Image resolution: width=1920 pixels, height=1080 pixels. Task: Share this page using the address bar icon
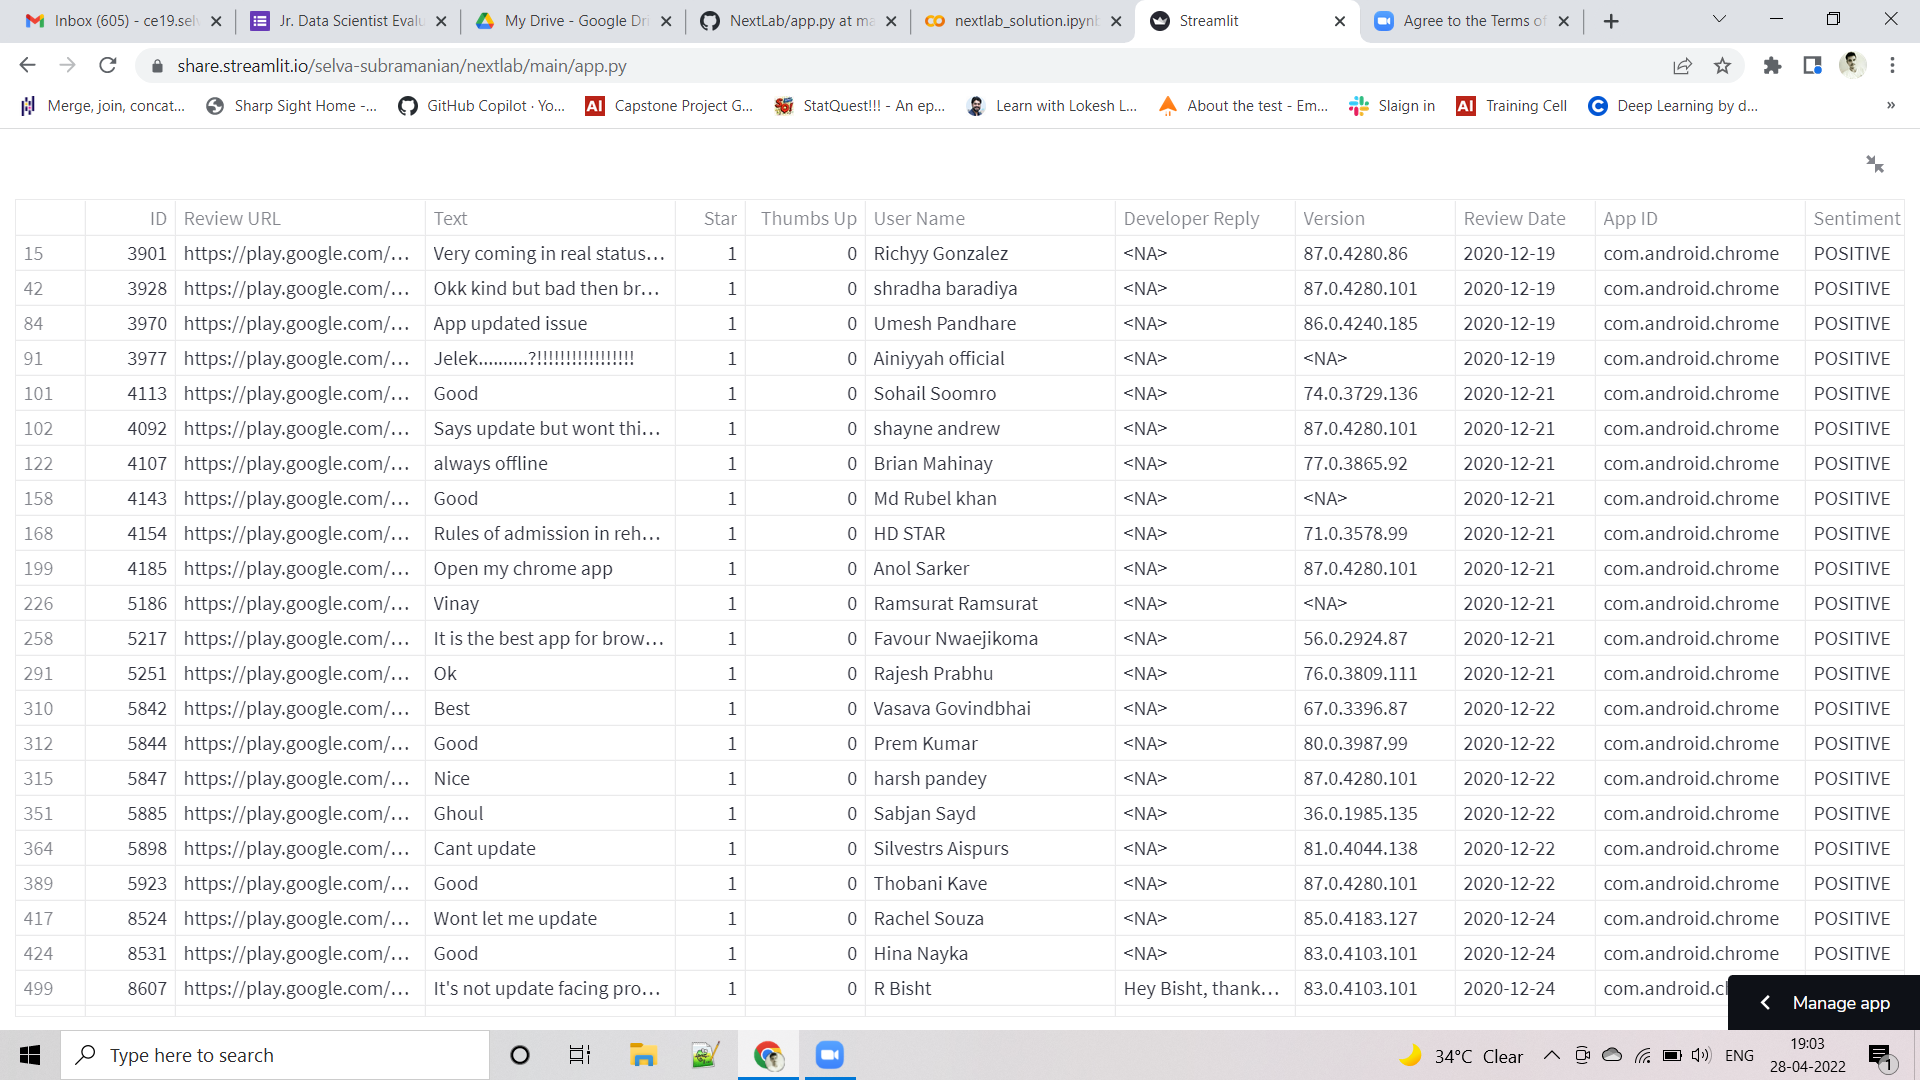[1683, 65]
